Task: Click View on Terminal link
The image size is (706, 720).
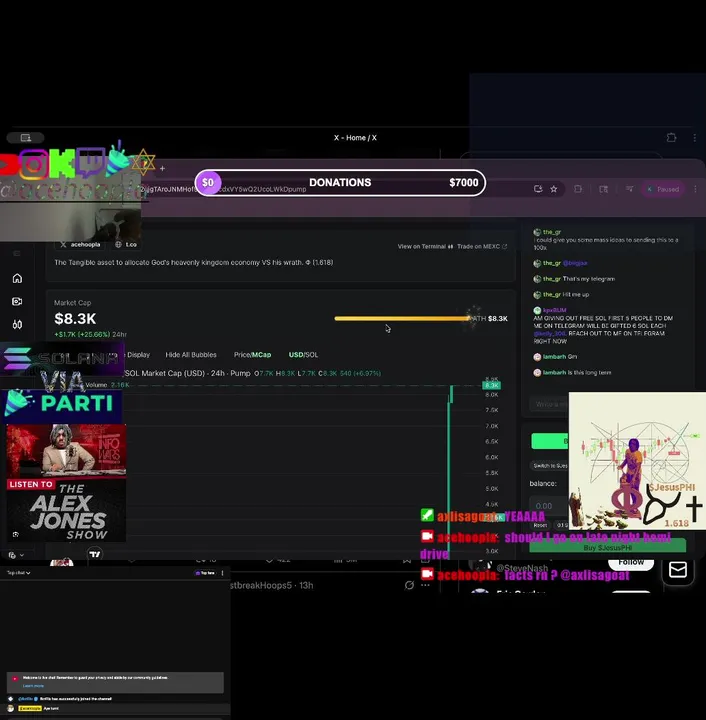Action: 425,247
